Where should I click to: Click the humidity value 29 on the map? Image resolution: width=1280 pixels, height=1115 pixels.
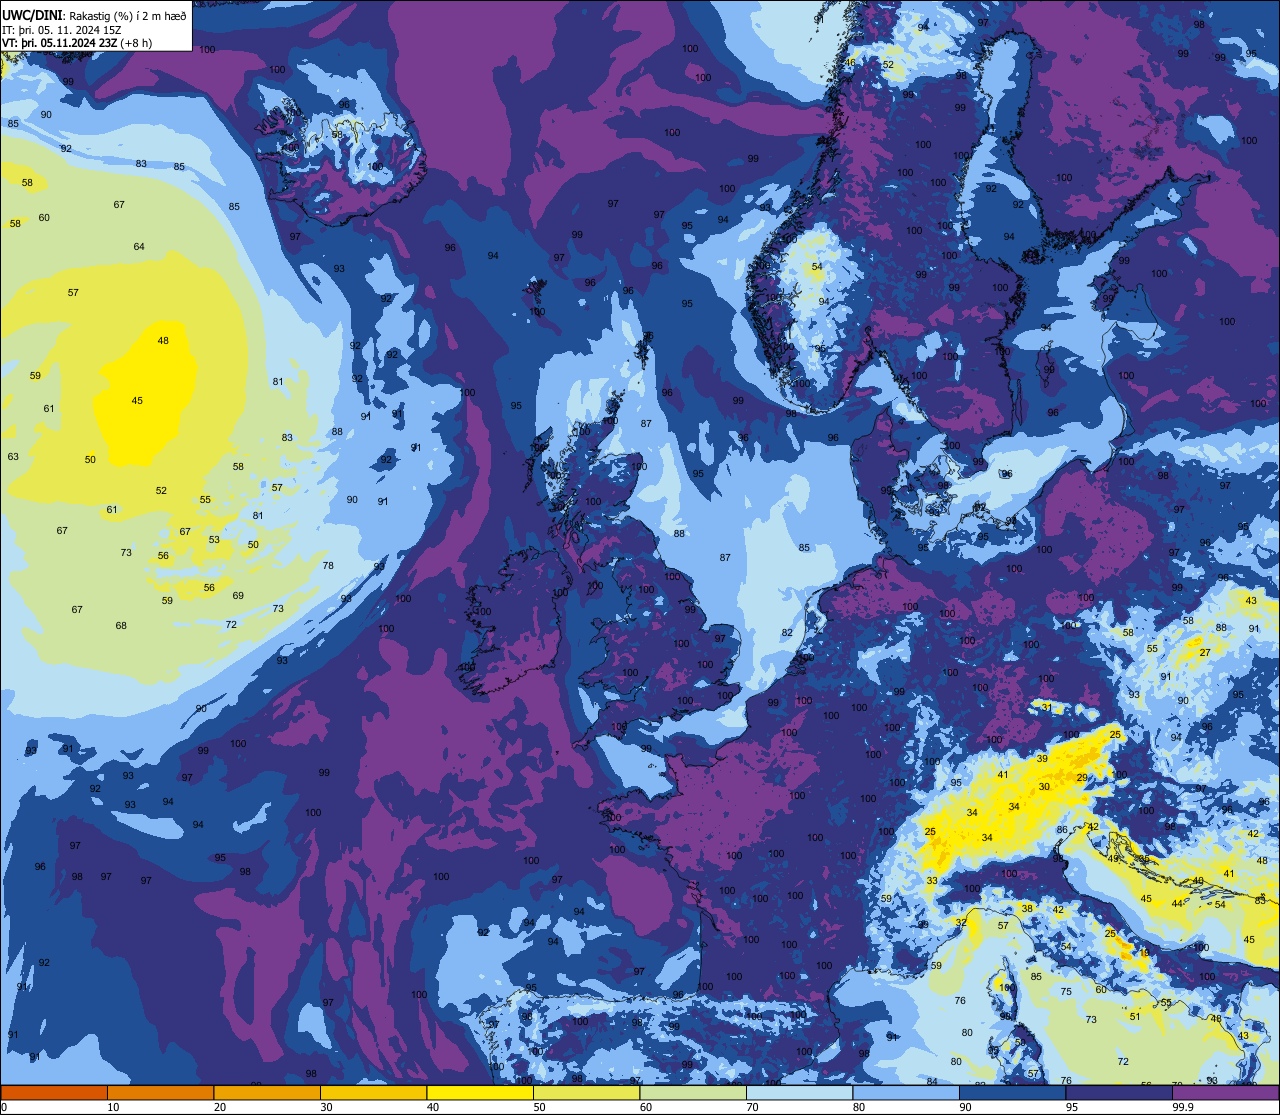[1081, 777]
